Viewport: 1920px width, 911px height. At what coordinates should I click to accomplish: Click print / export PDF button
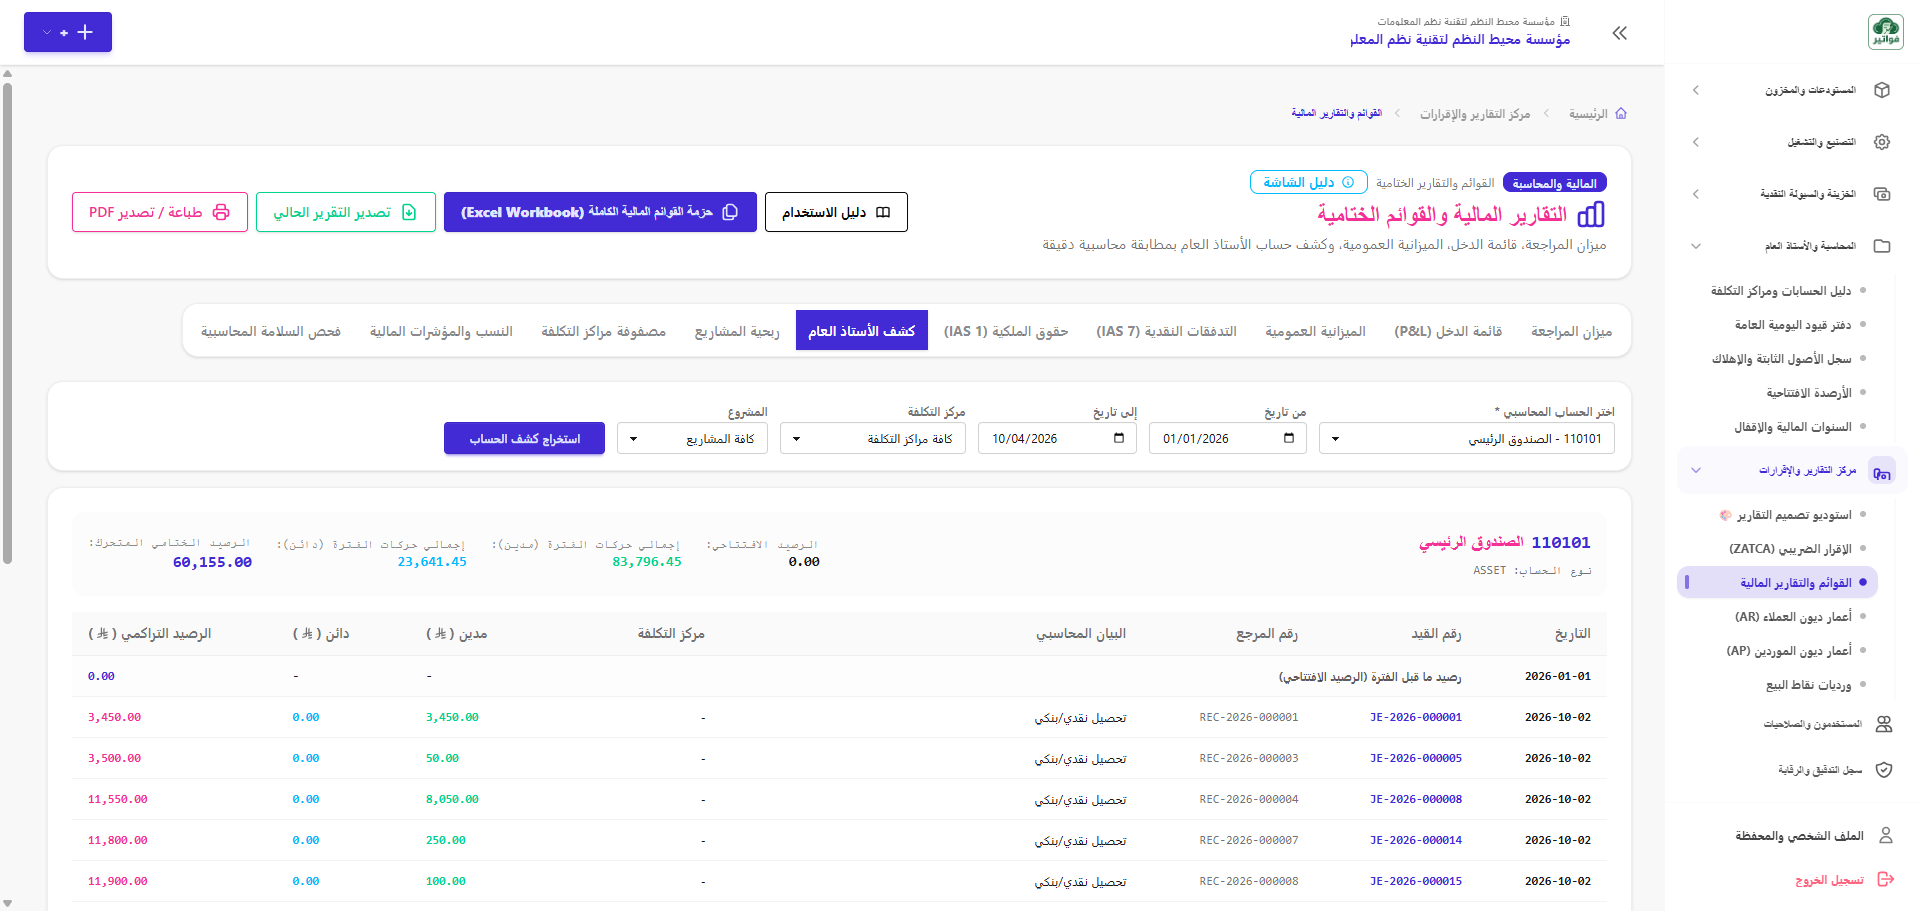point(160,212)
